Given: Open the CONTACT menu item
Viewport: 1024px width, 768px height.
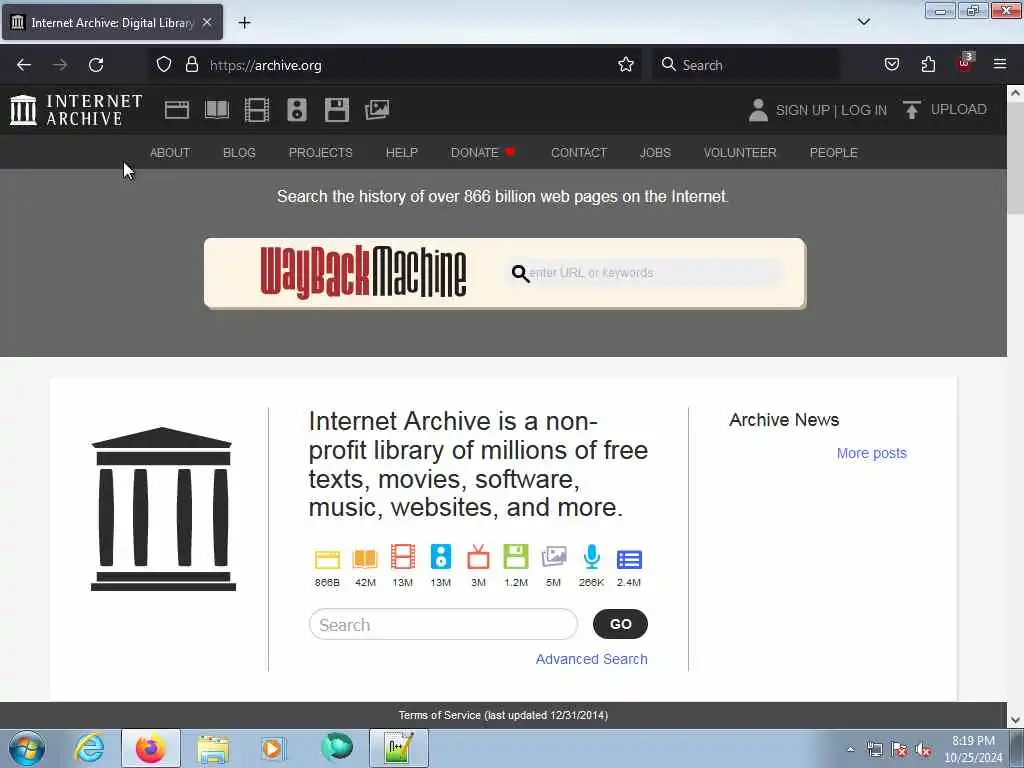Looking at the screenshot, I should pos(579,153).
